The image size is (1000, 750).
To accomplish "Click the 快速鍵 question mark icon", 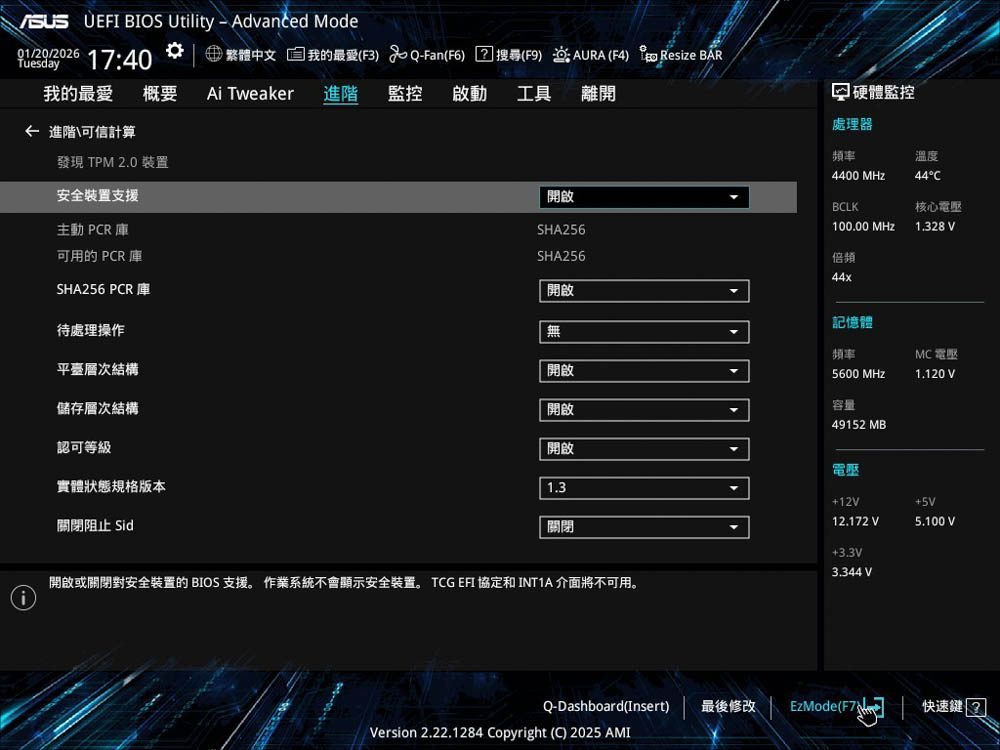I will (976, 707).
